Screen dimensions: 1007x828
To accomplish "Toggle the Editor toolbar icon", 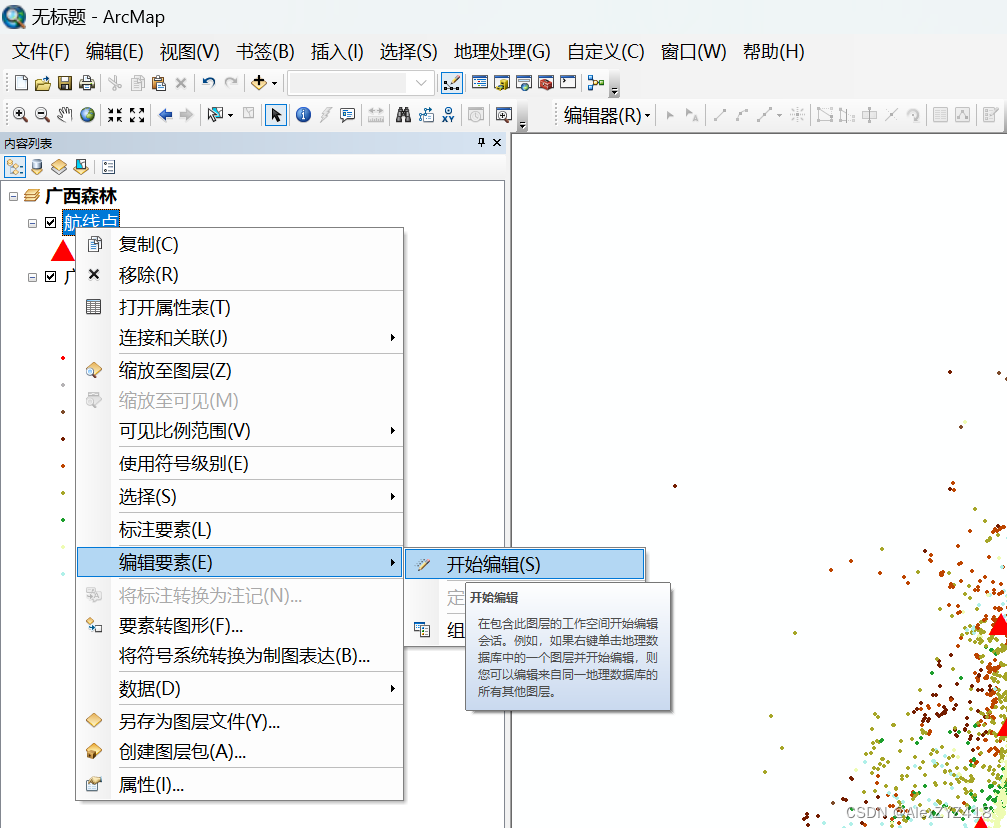I will (x=451, y=83).
